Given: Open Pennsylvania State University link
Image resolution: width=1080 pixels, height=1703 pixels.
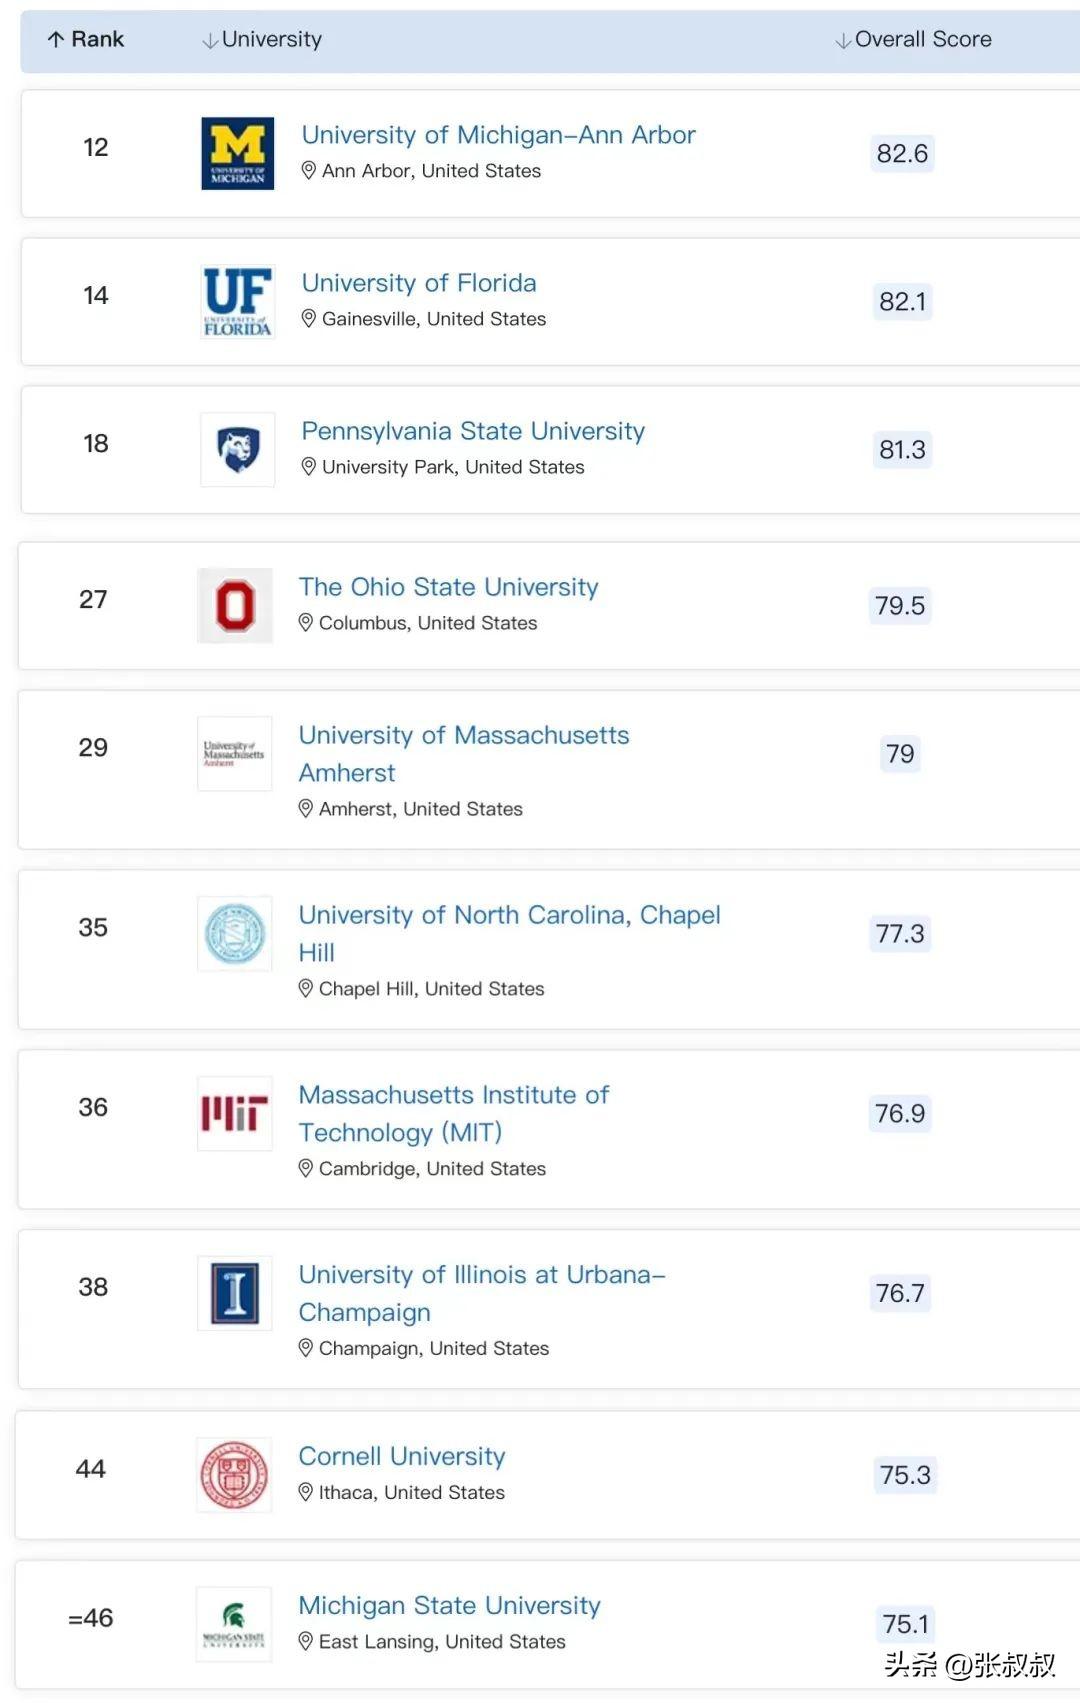Looking at the screenshot, I should tap(473, 431).
